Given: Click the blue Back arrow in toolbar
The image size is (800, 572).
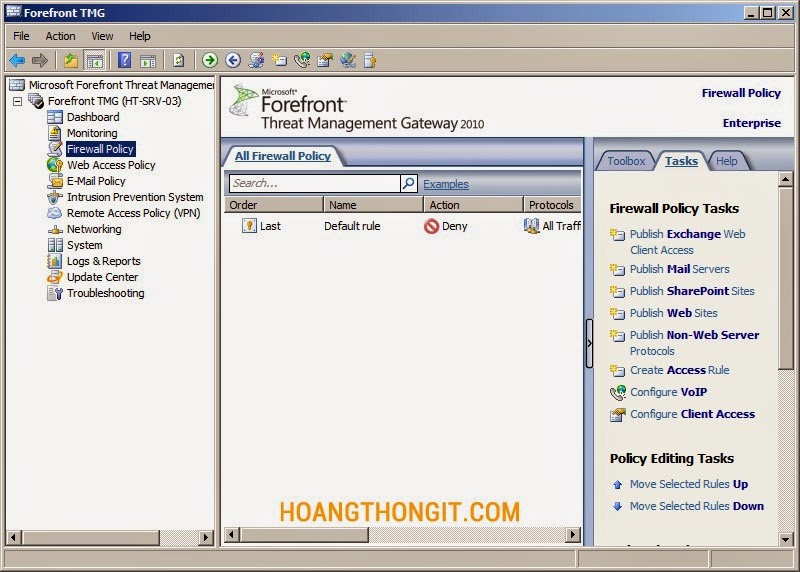Looking at the screenshot, I should pyautogui.click(x=17, y=60).
